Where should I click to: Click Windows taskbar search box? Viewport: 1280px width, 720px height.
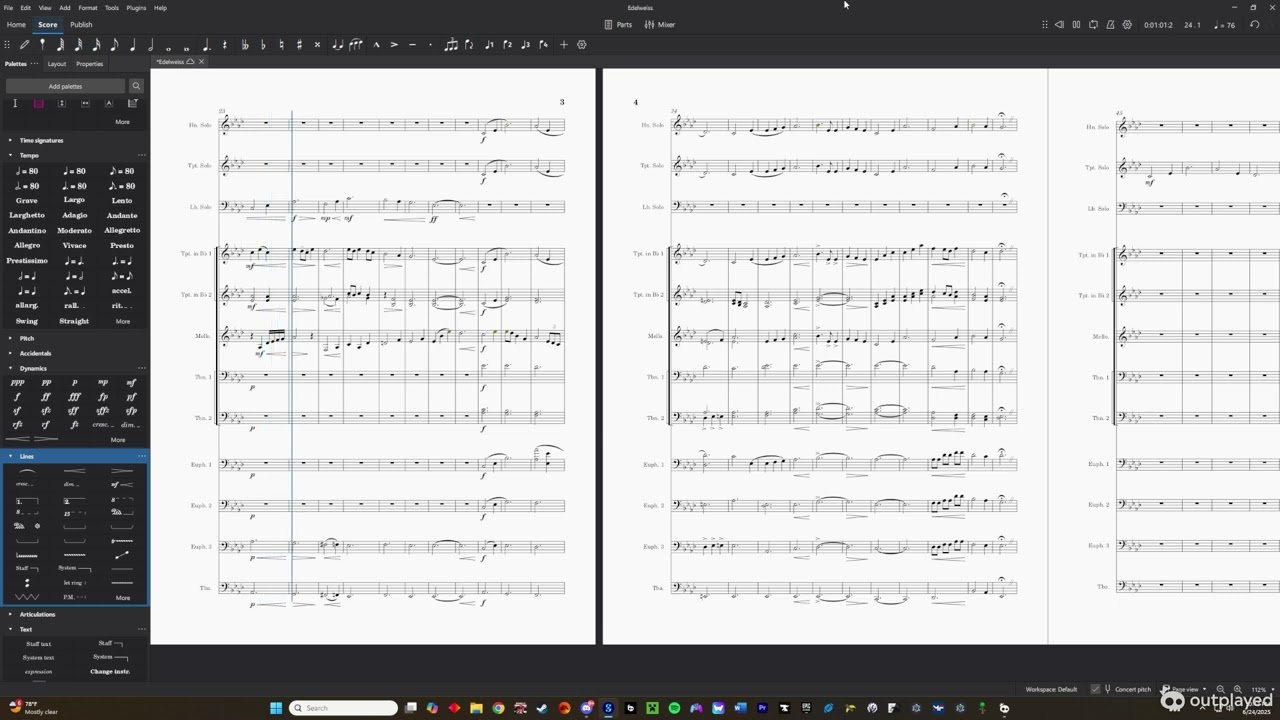[344, 708]
